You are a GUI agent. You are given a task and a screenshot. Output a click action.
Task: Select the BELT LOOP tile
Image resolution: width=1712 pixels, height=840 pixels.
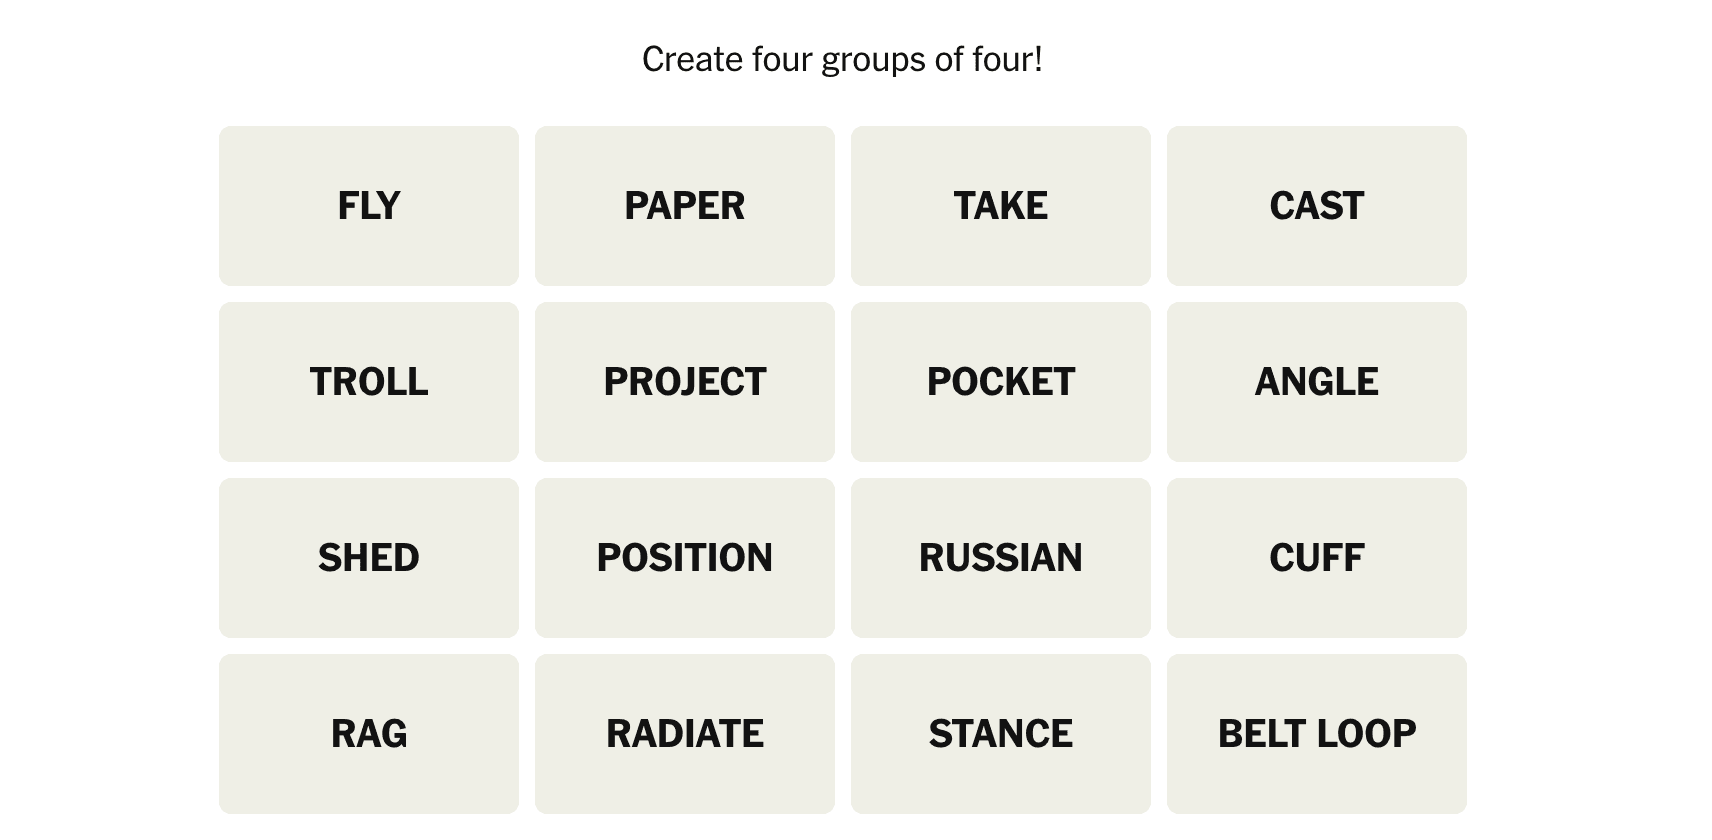click(1317, 734)
